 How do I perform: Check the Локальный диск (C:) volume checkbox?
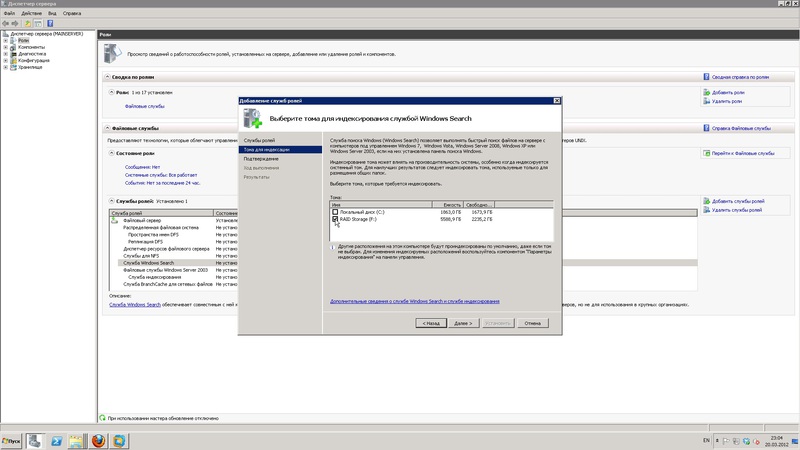pyautogui.click(x=335, y=212)
